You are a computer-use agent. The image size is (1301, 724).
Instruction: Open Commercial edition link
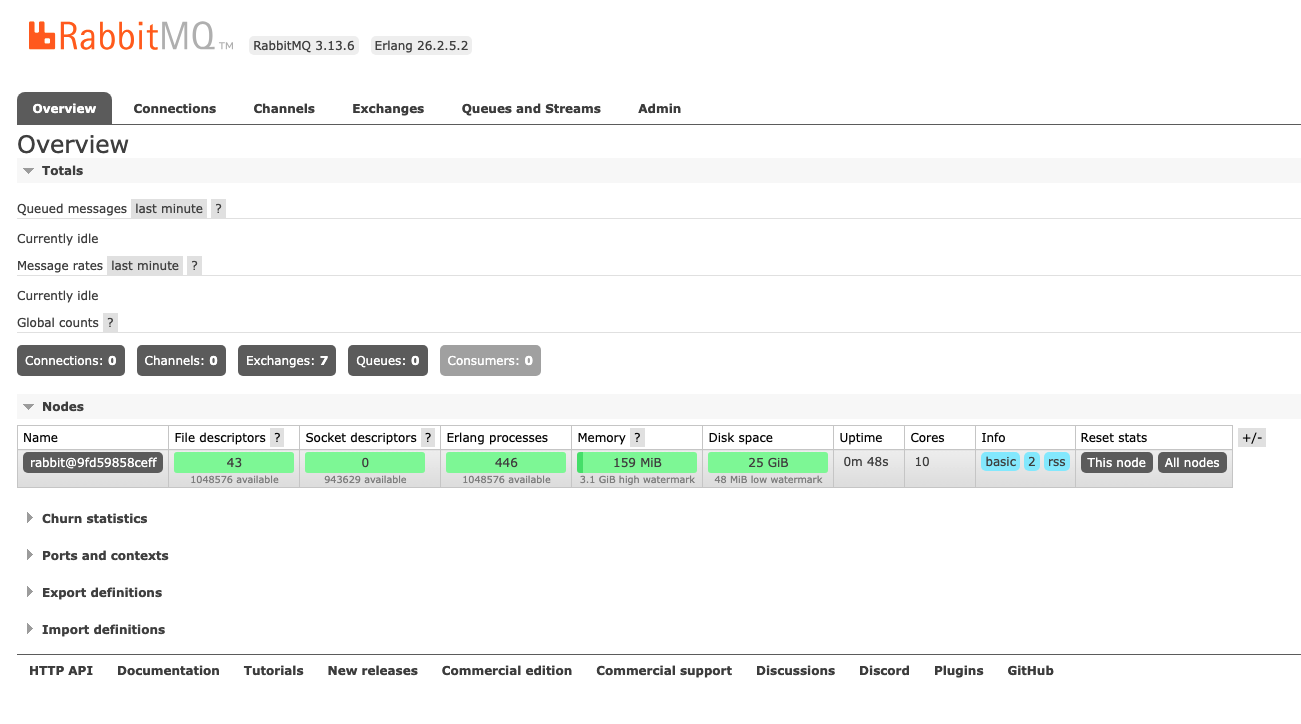pos(507,671)
